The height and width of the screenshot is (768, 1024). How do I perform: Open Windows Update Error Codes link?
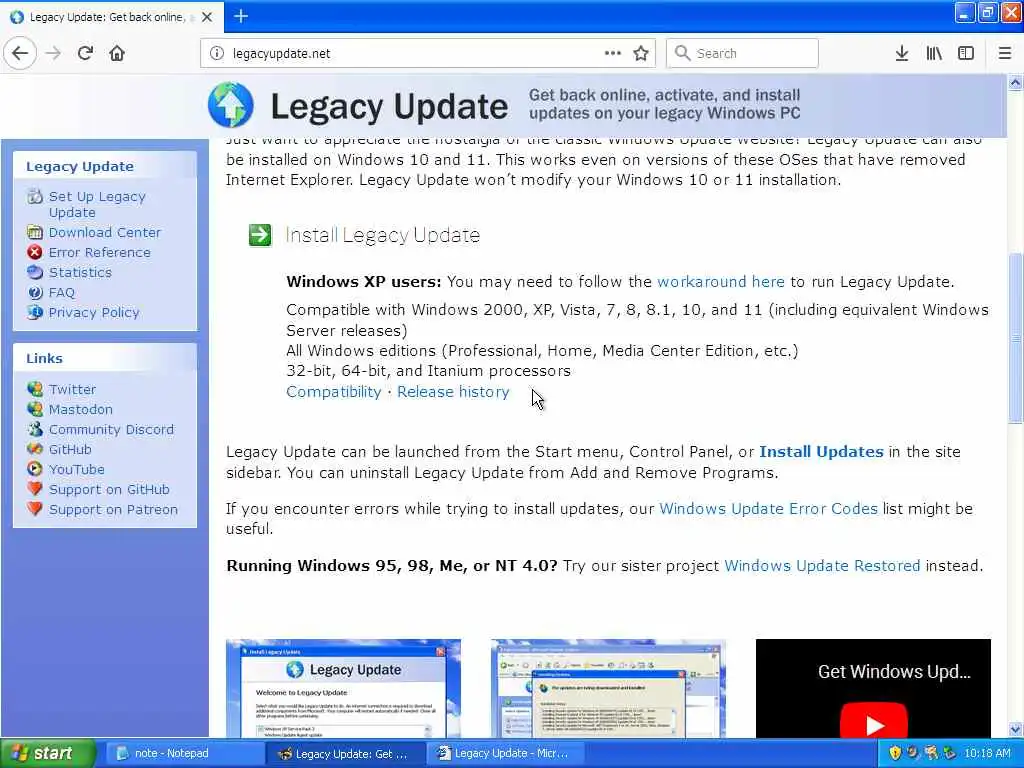pyautogui.click(x=768, y=509)
